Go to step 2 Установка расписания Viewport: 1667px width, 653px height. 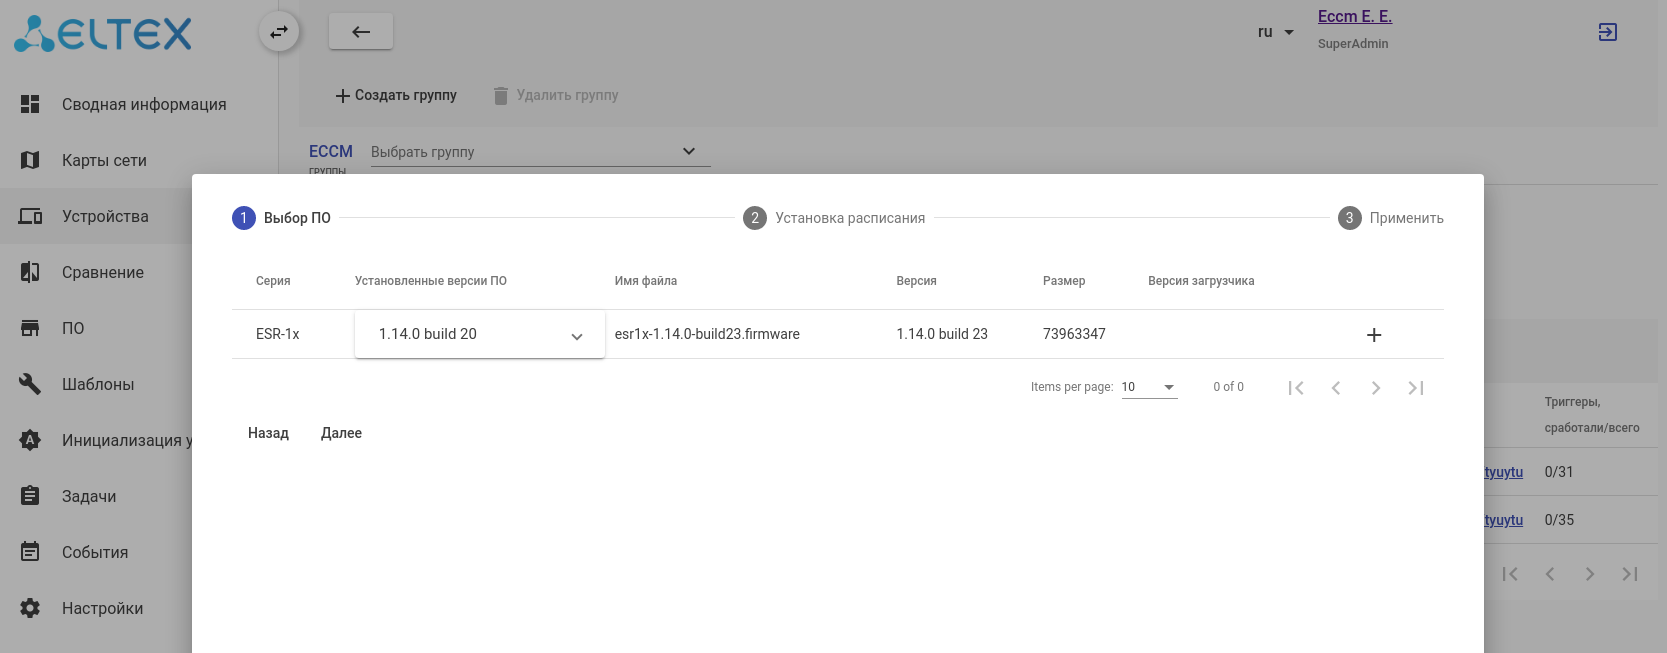coord(834,218)
